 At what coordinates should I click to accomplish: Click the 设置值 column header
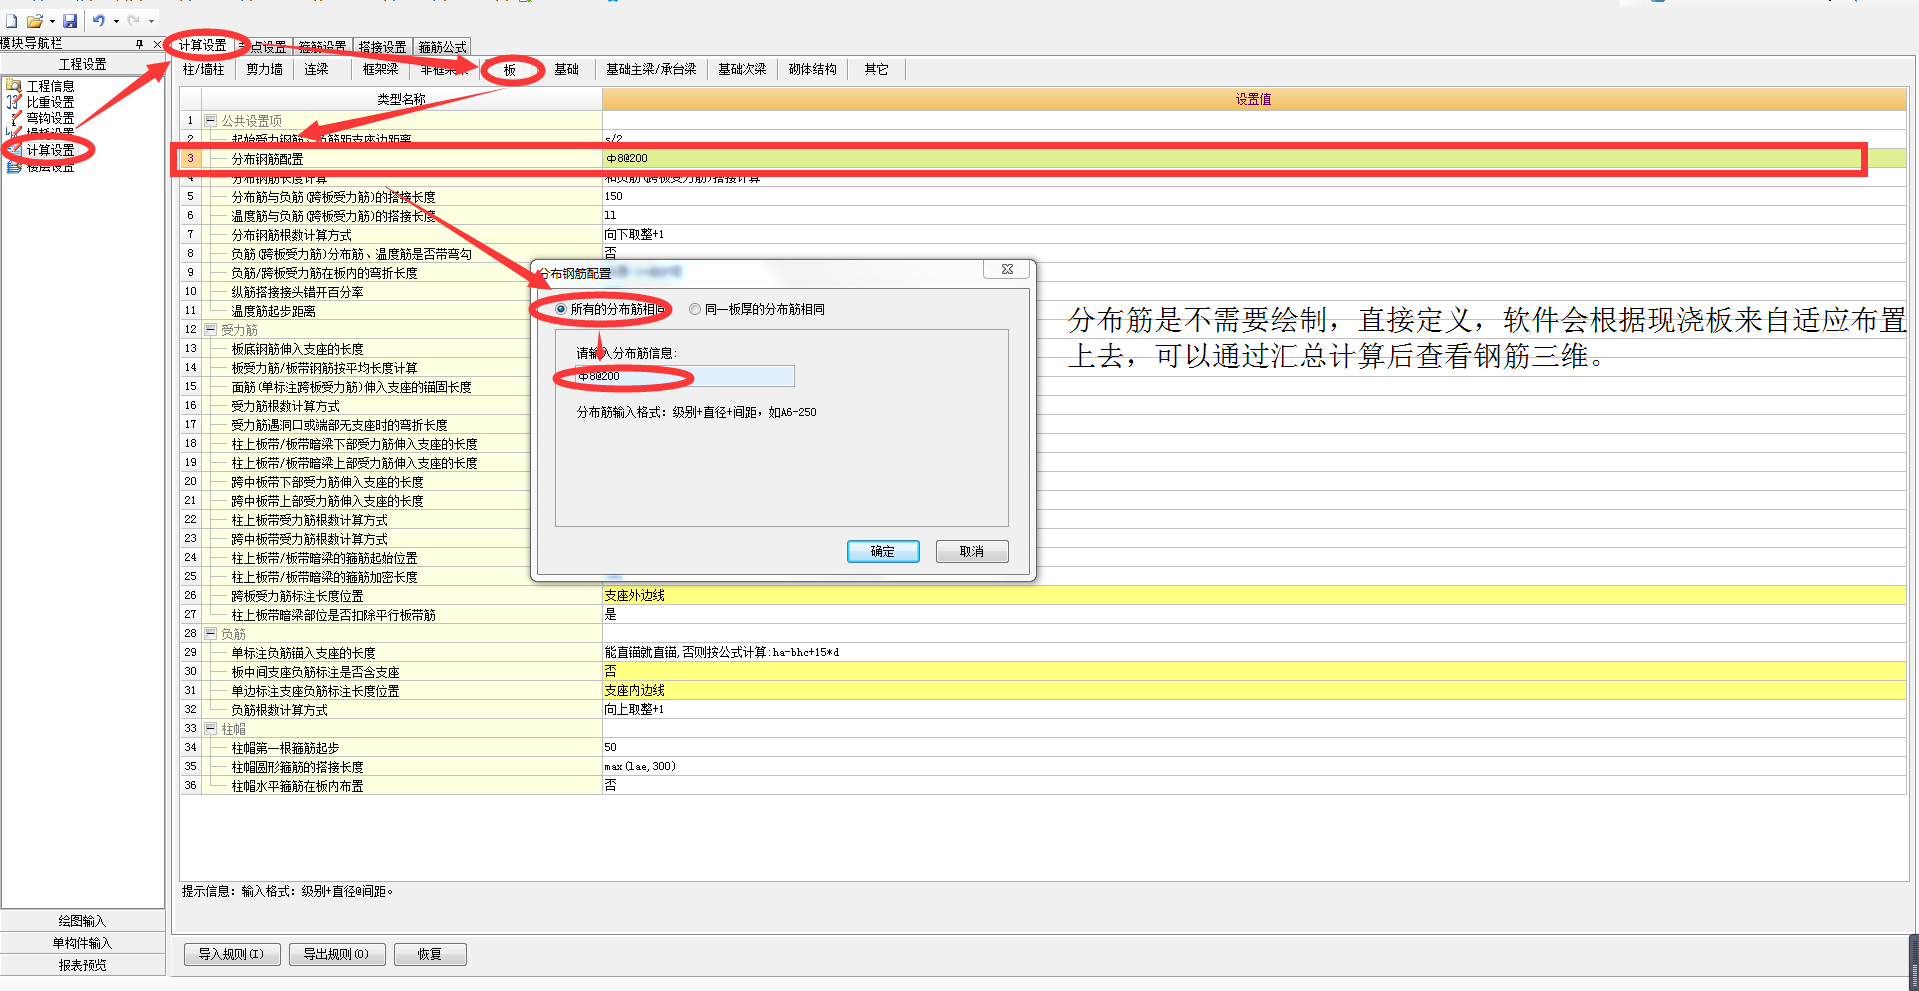click(x=1254, y=99)
